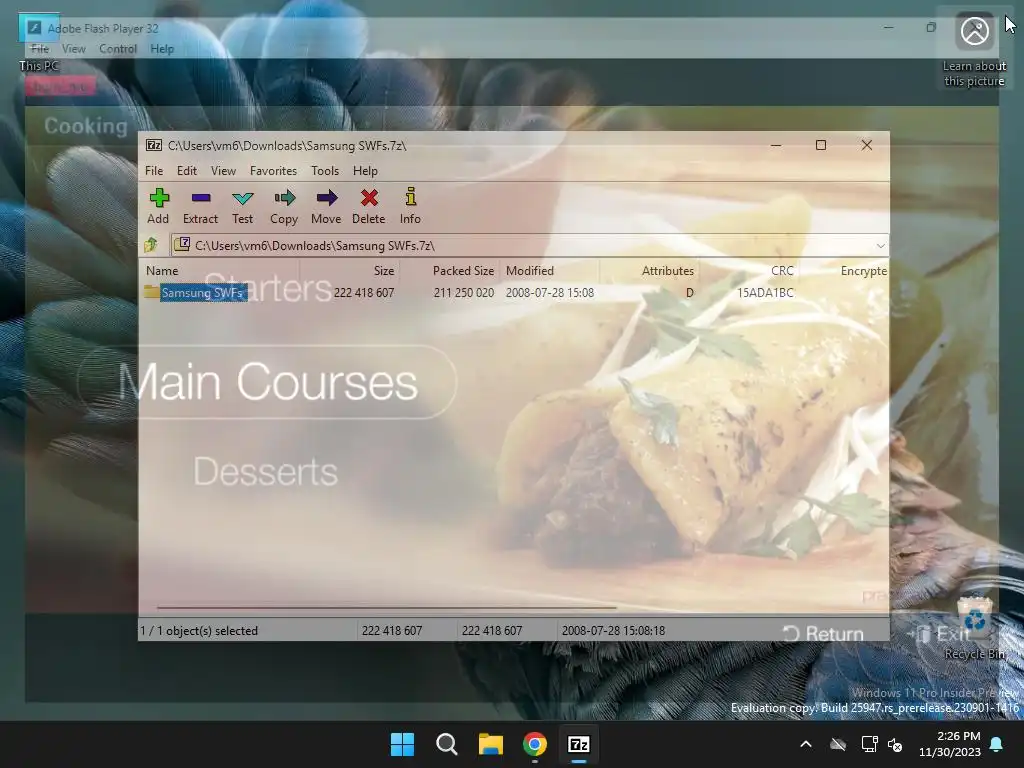This screenshot has height=768, width=1024.
Task: Open the Info properties icon
Action: 410,206
